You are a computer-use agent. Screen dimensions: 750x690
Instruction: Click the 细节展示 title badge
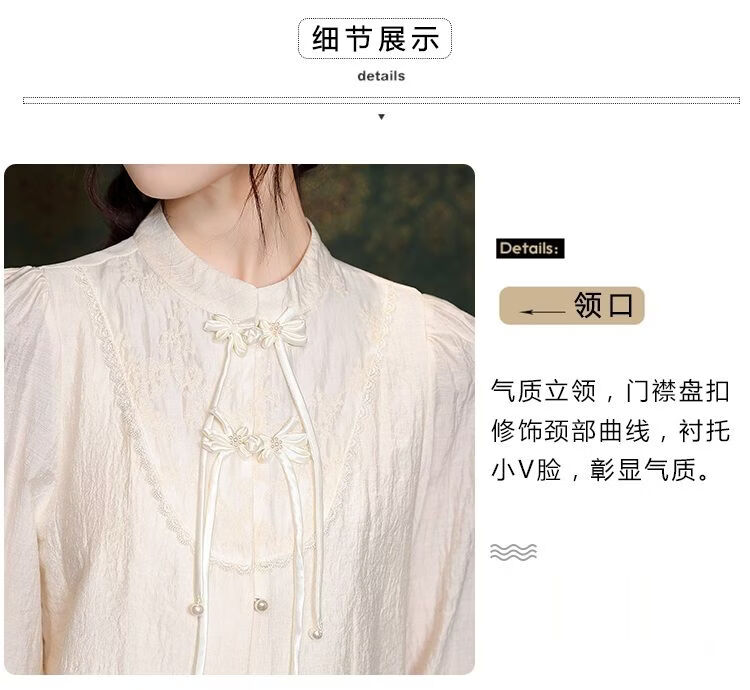coord(375,39)
